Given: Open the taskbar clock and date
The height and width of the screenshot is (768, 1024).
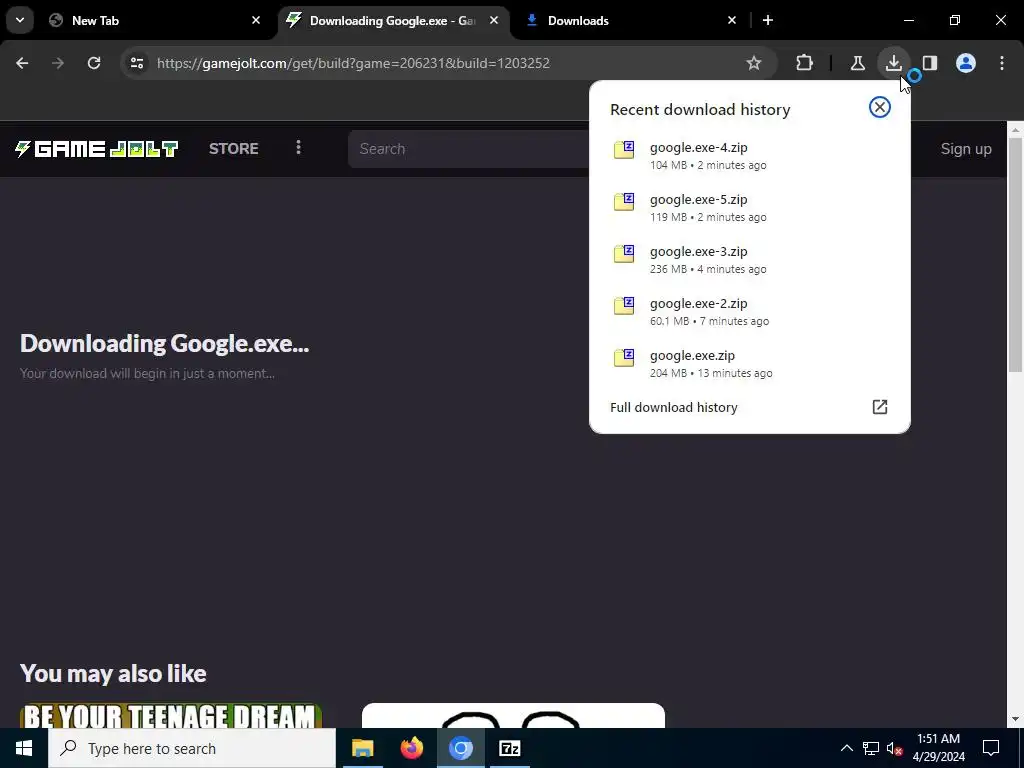Looking at the screenshot, I should pyautogui.click(x=938, y=748).
